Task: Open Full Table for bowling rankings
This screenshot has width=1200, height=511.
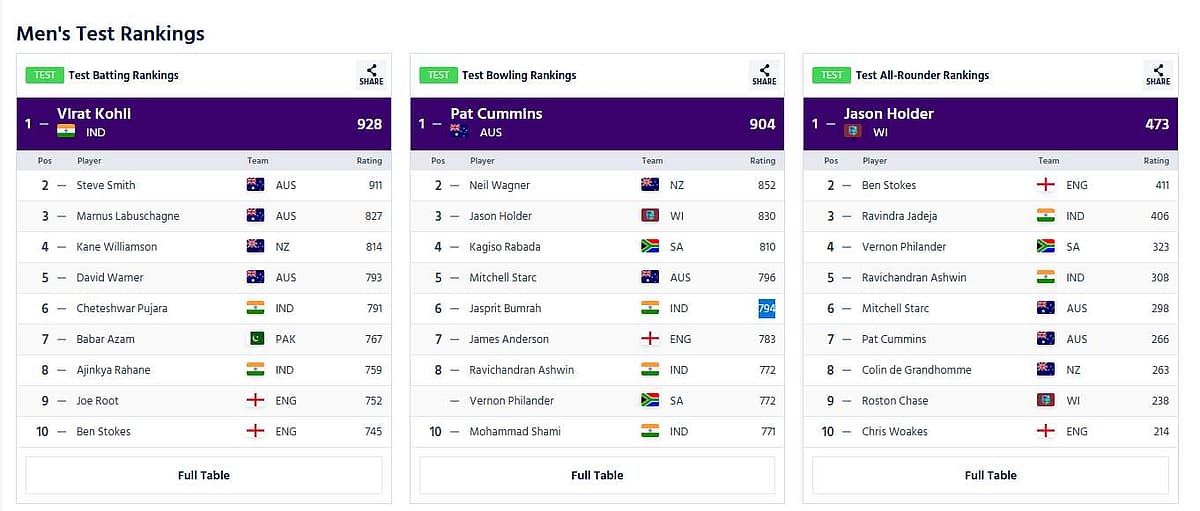Action: [597, 475]
